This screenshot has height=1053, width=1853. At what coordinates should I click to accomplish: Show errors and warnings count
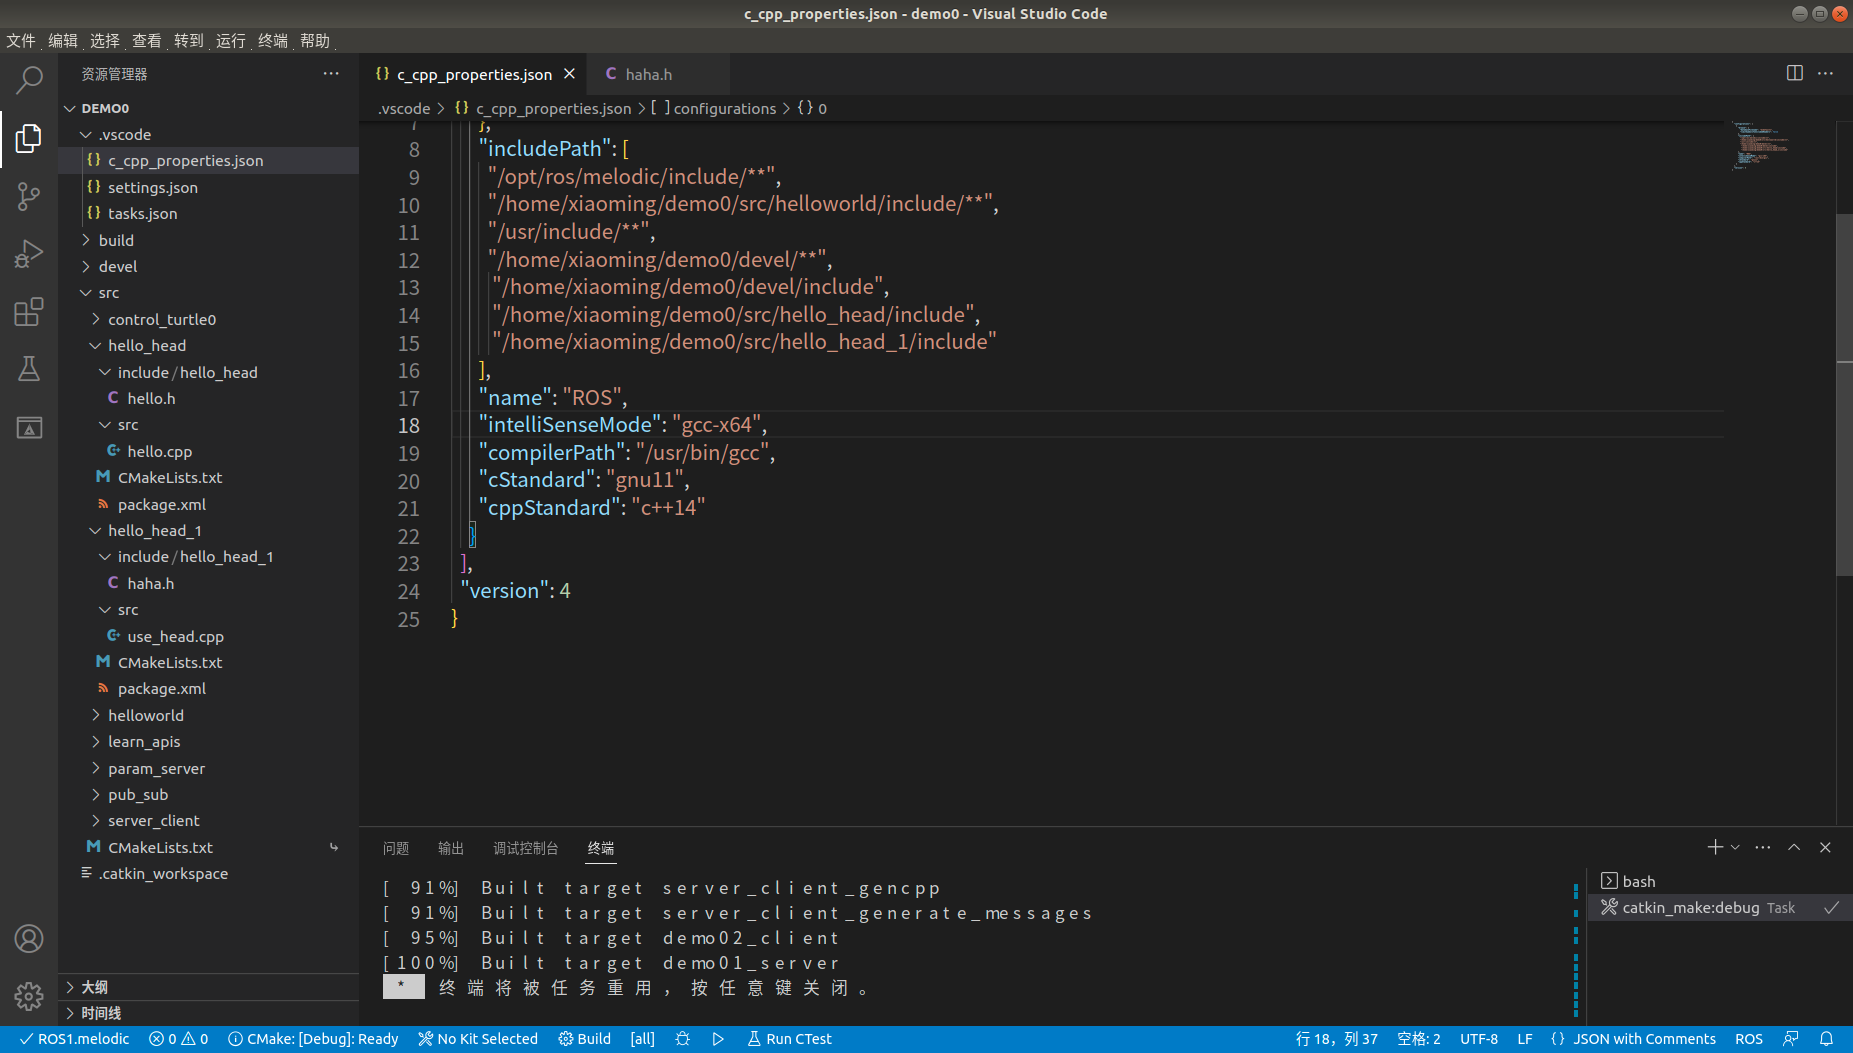point(179,1039)
